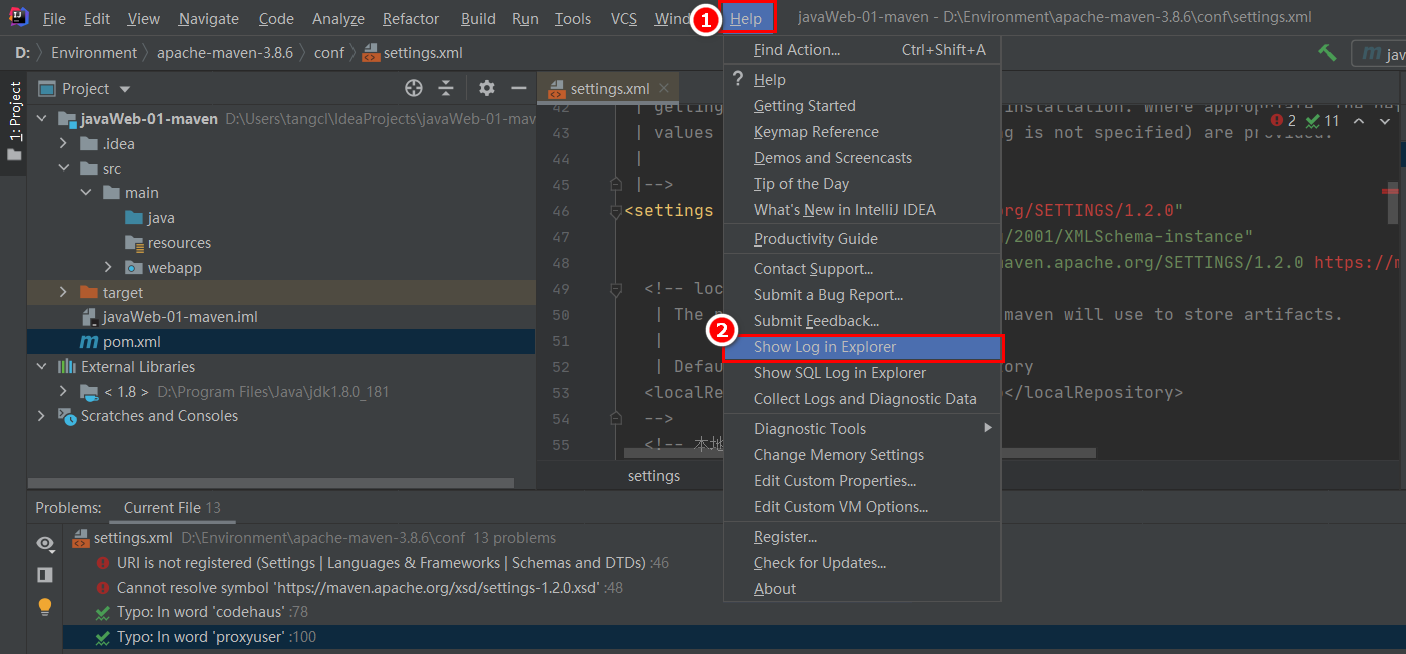This screenshot has width=1406, height=654.
Task: Expand Scratches and Consoles arrow
Action: (x=41, y=416)
